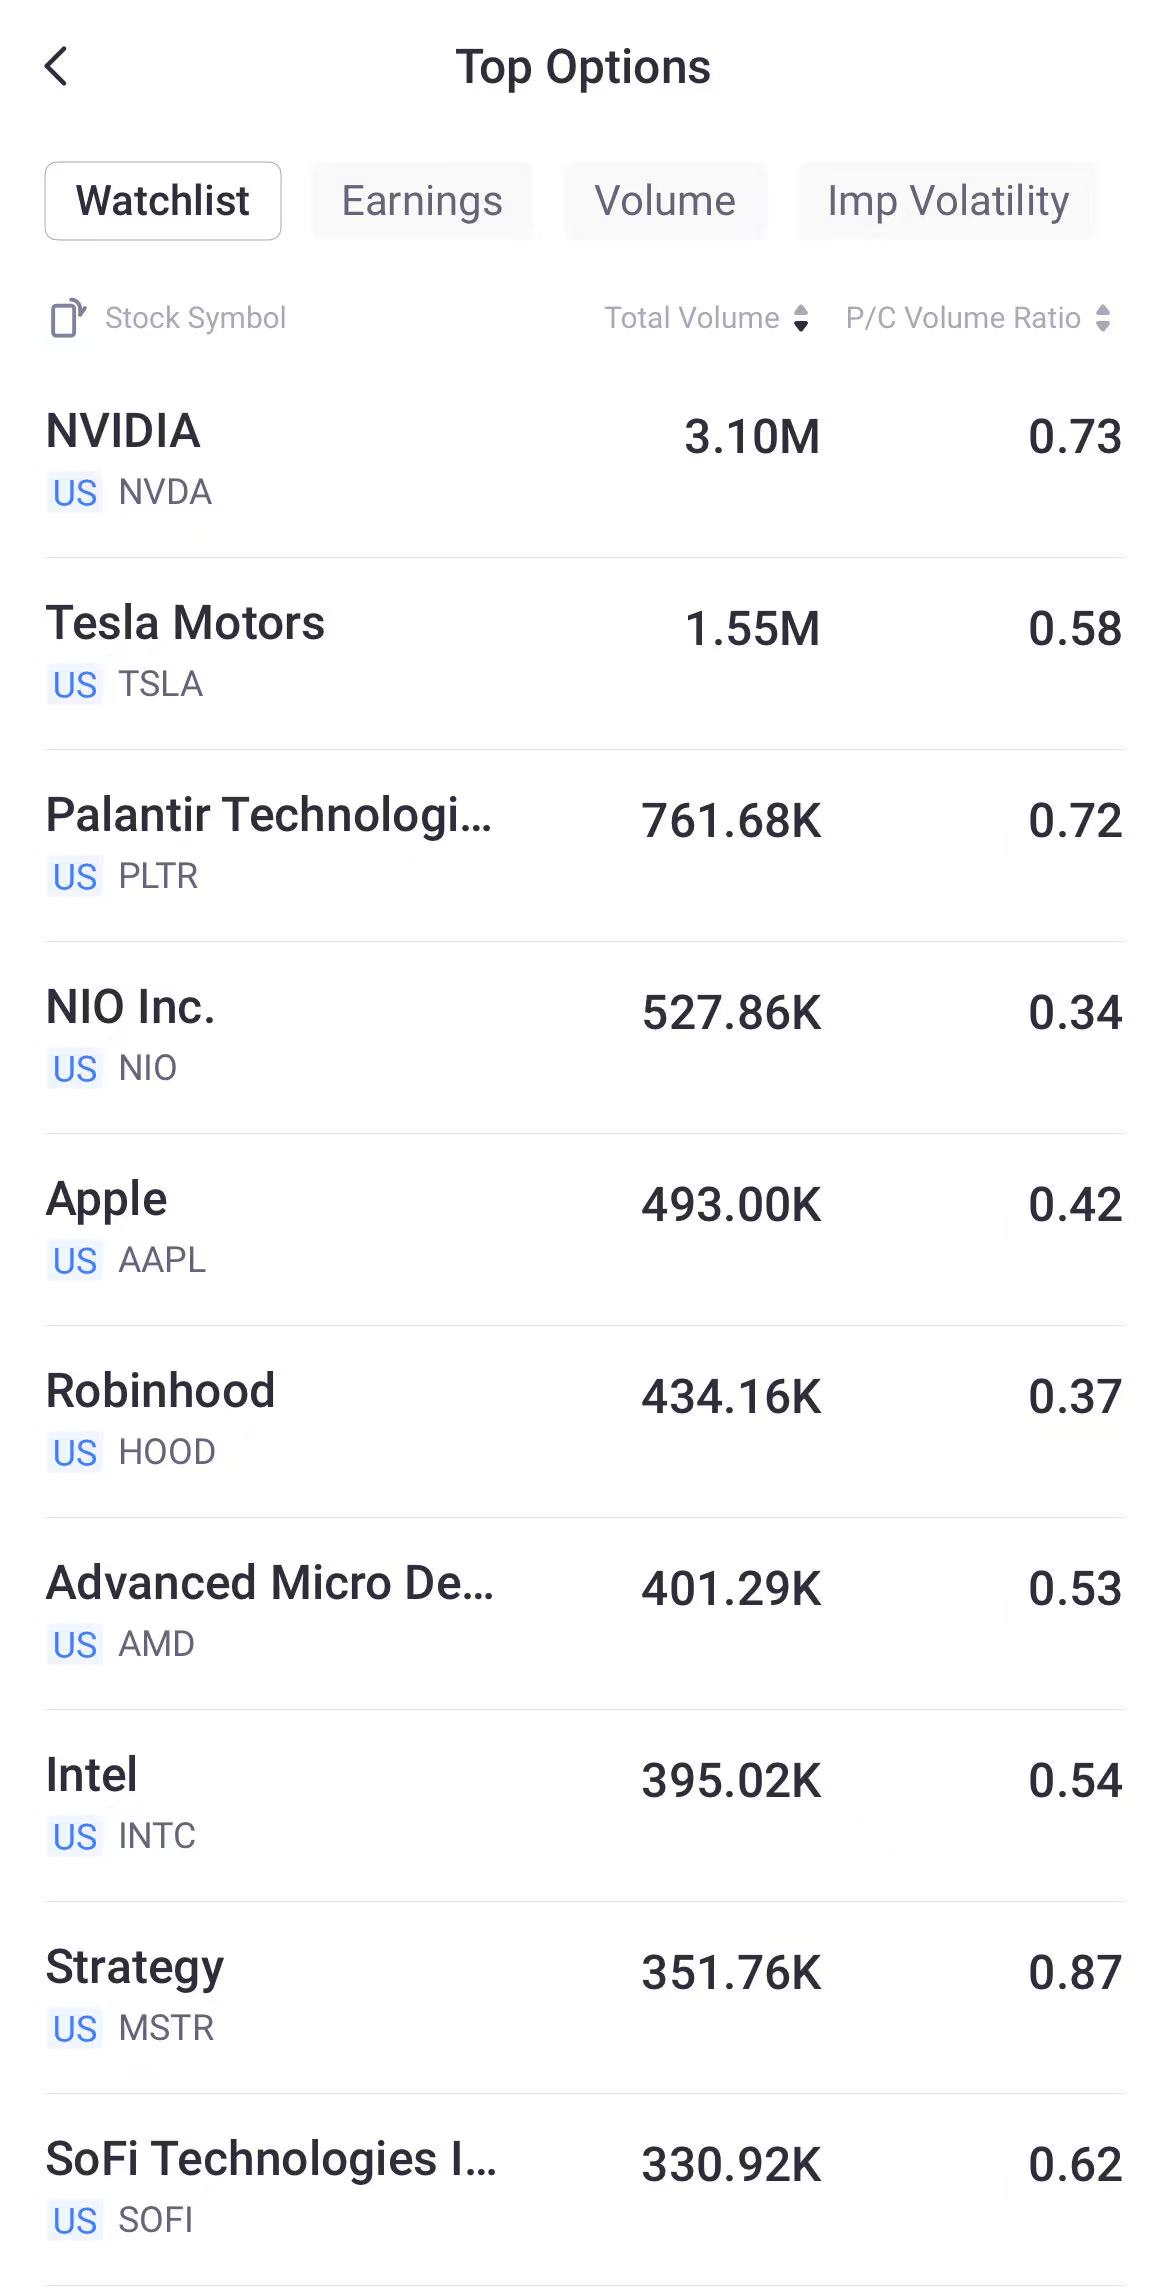Open the Volume tab
This screenshot has height=2289, width=1170.
tap(665, 201)
